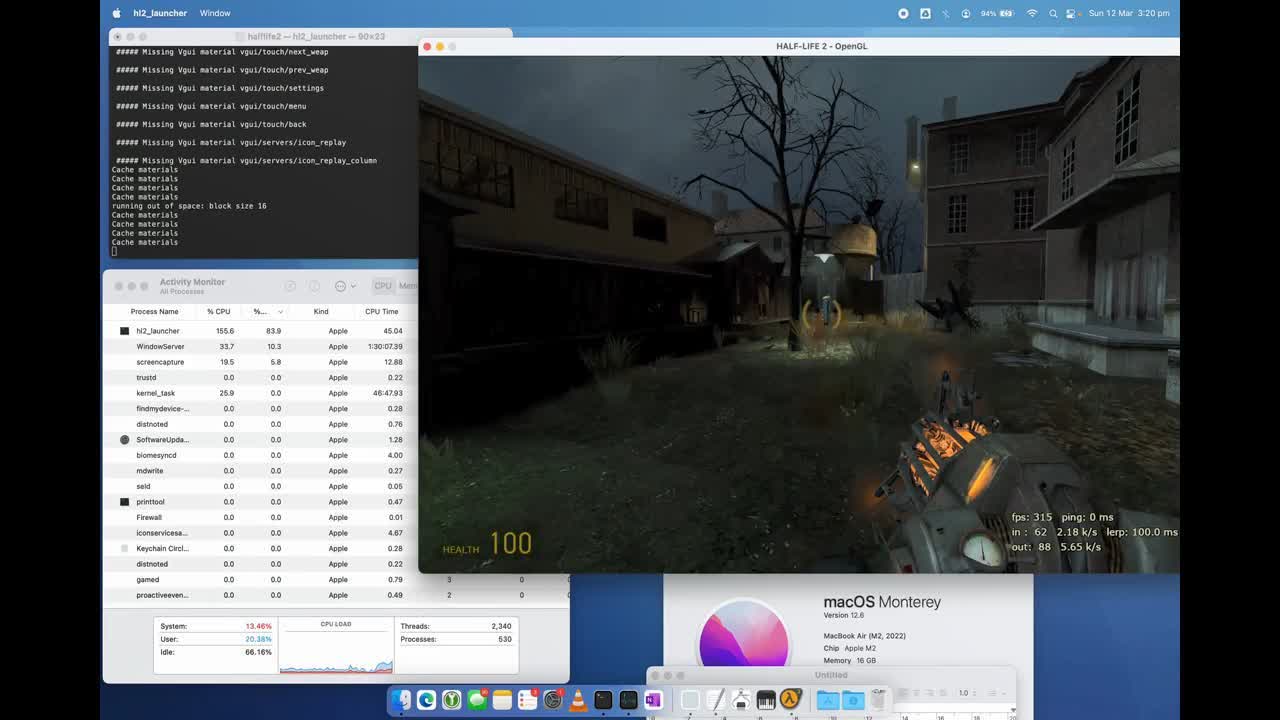1280x720 pixels.
Task: Select the biomesyncd process row
Action: 260,455
